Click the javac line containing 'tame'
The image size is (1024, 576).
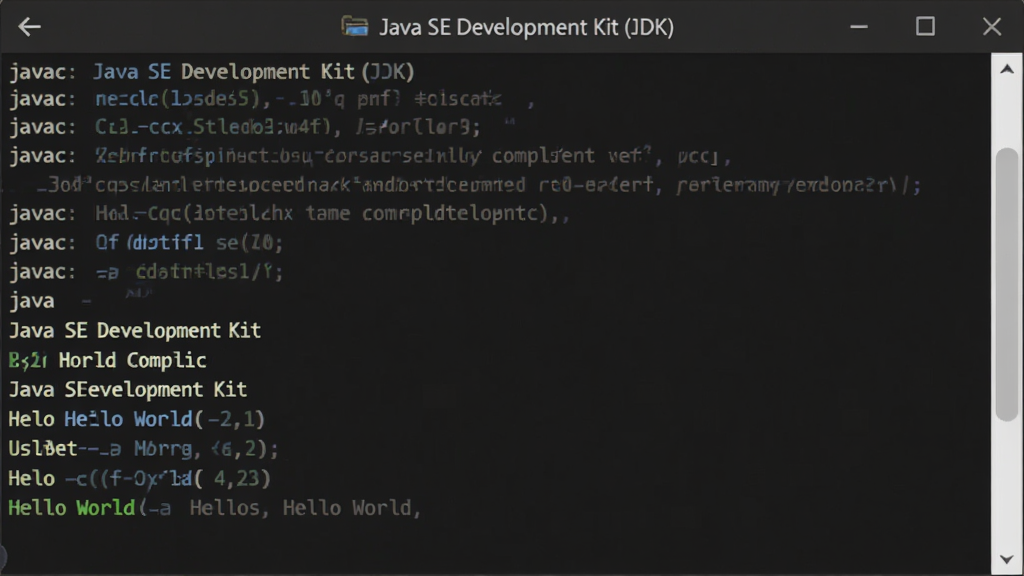[x=289, y=214]
